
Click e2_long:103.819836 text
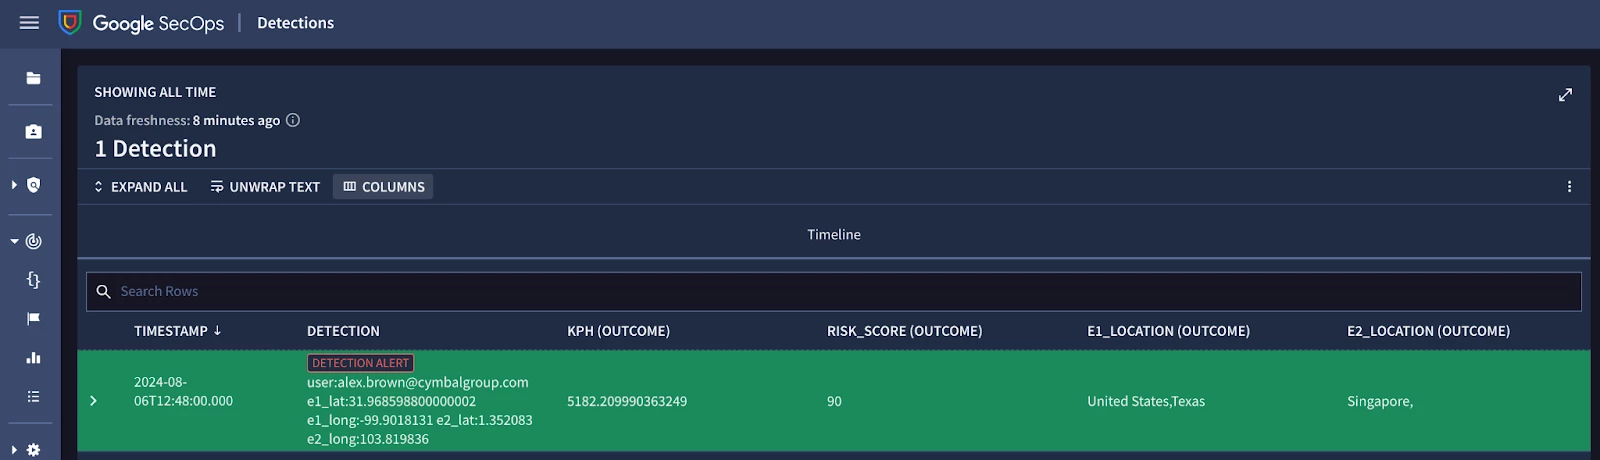[x=368, y=439]
